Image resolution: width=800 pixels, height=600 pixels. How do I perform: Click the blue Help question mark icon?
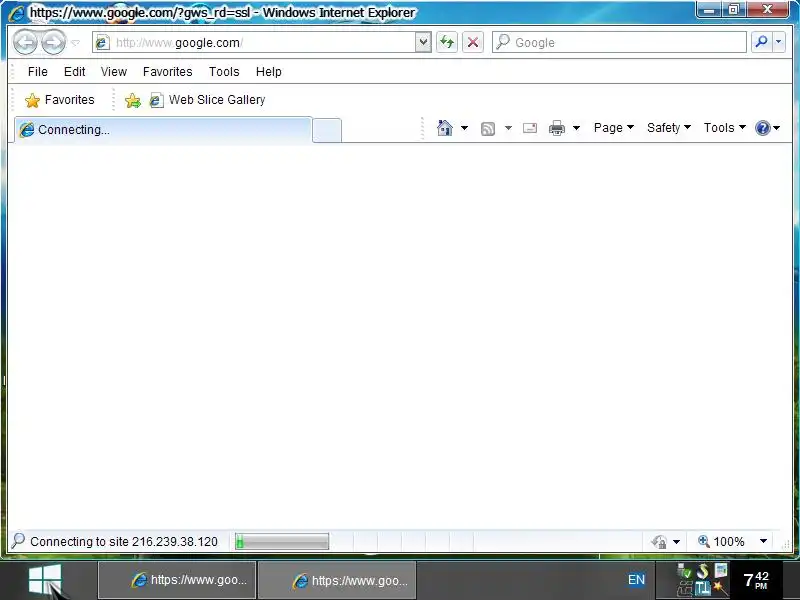[x=763, y=128]
